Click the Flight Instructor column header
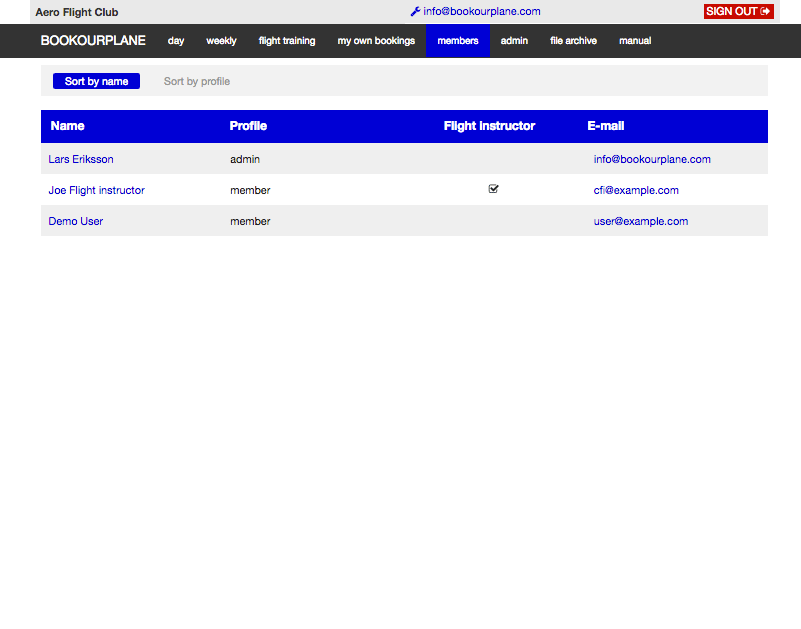 click(489, 126)
